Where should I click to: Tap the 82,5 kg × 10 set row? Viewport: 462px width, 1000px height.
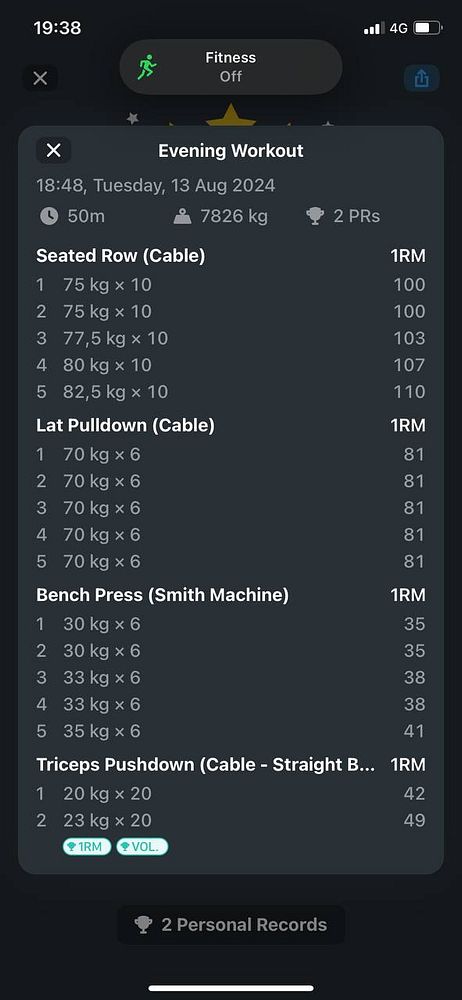(231, 392)
